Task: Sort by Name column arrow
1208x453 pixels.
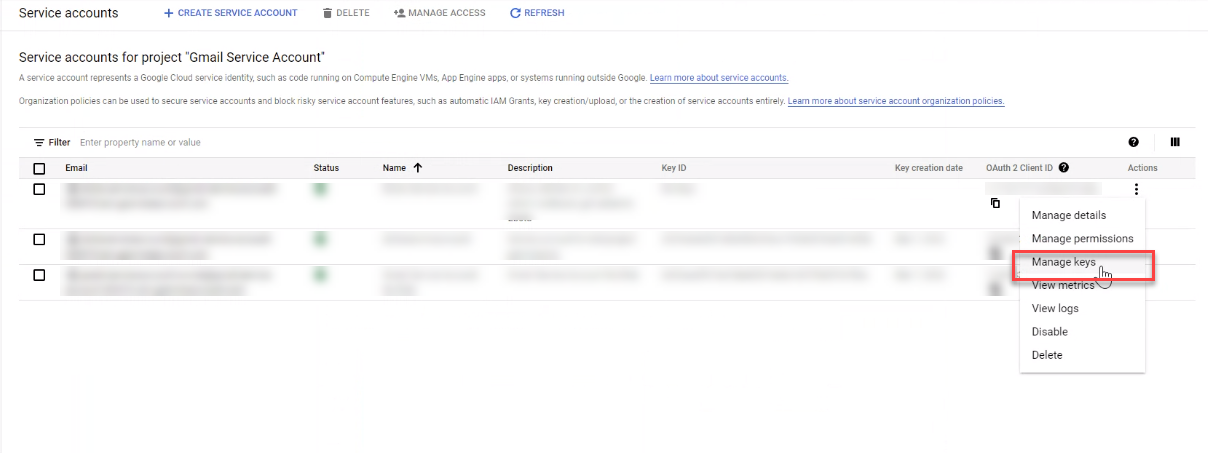Action: pos(417,168)
